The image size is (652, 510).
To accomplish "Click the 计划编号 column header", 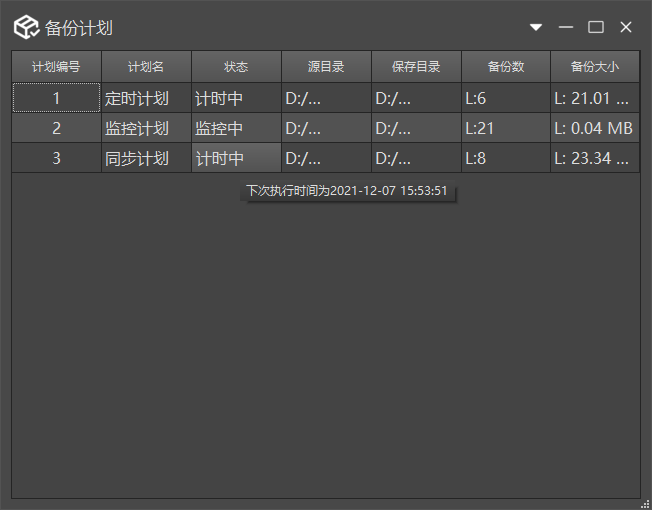I will point(57,67).
